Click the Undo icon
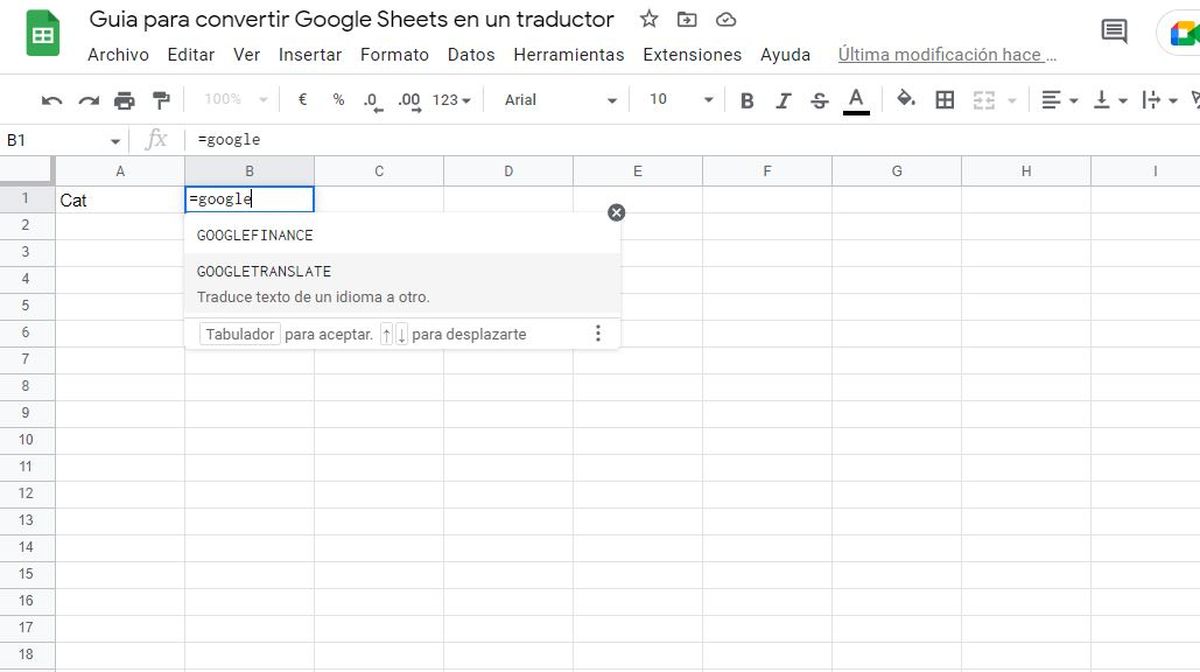Viewport: 1200px width, 672px height. [52, 100]
